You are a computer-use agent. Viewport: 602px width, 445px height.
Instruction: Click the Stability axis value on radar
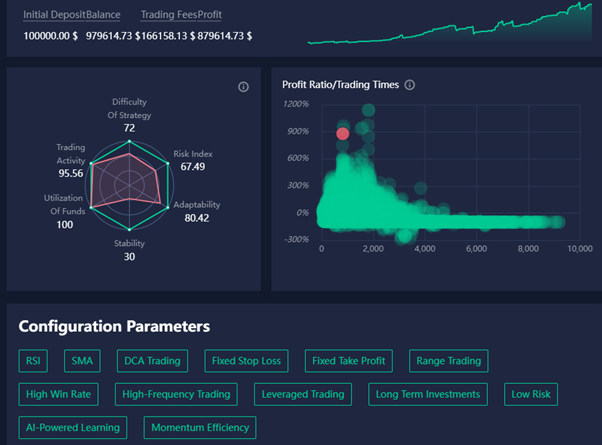point(129,256)
